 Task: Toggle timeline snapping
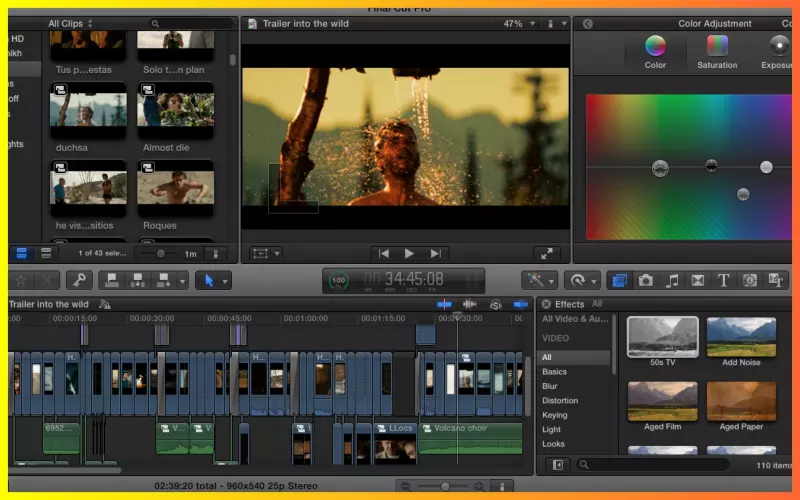pos(520,305)
